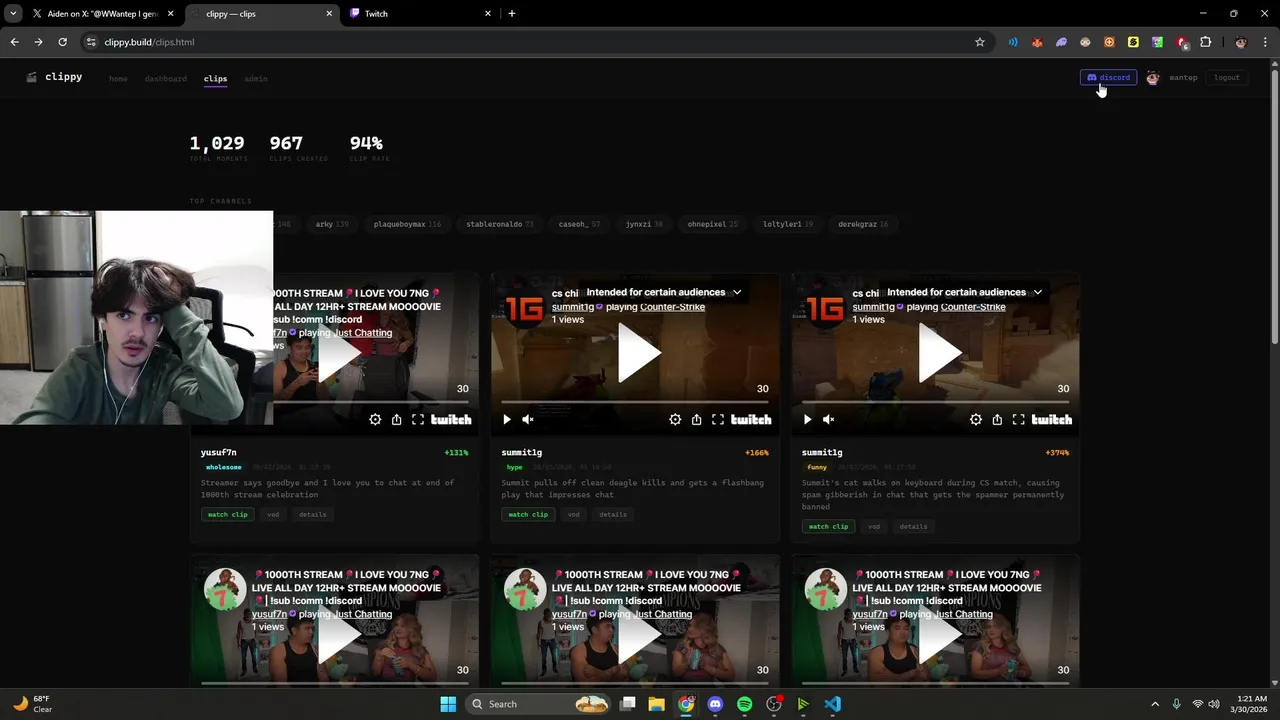
Task: Play the summit1g hype clip using small play icon
Action: pos(507,420)
